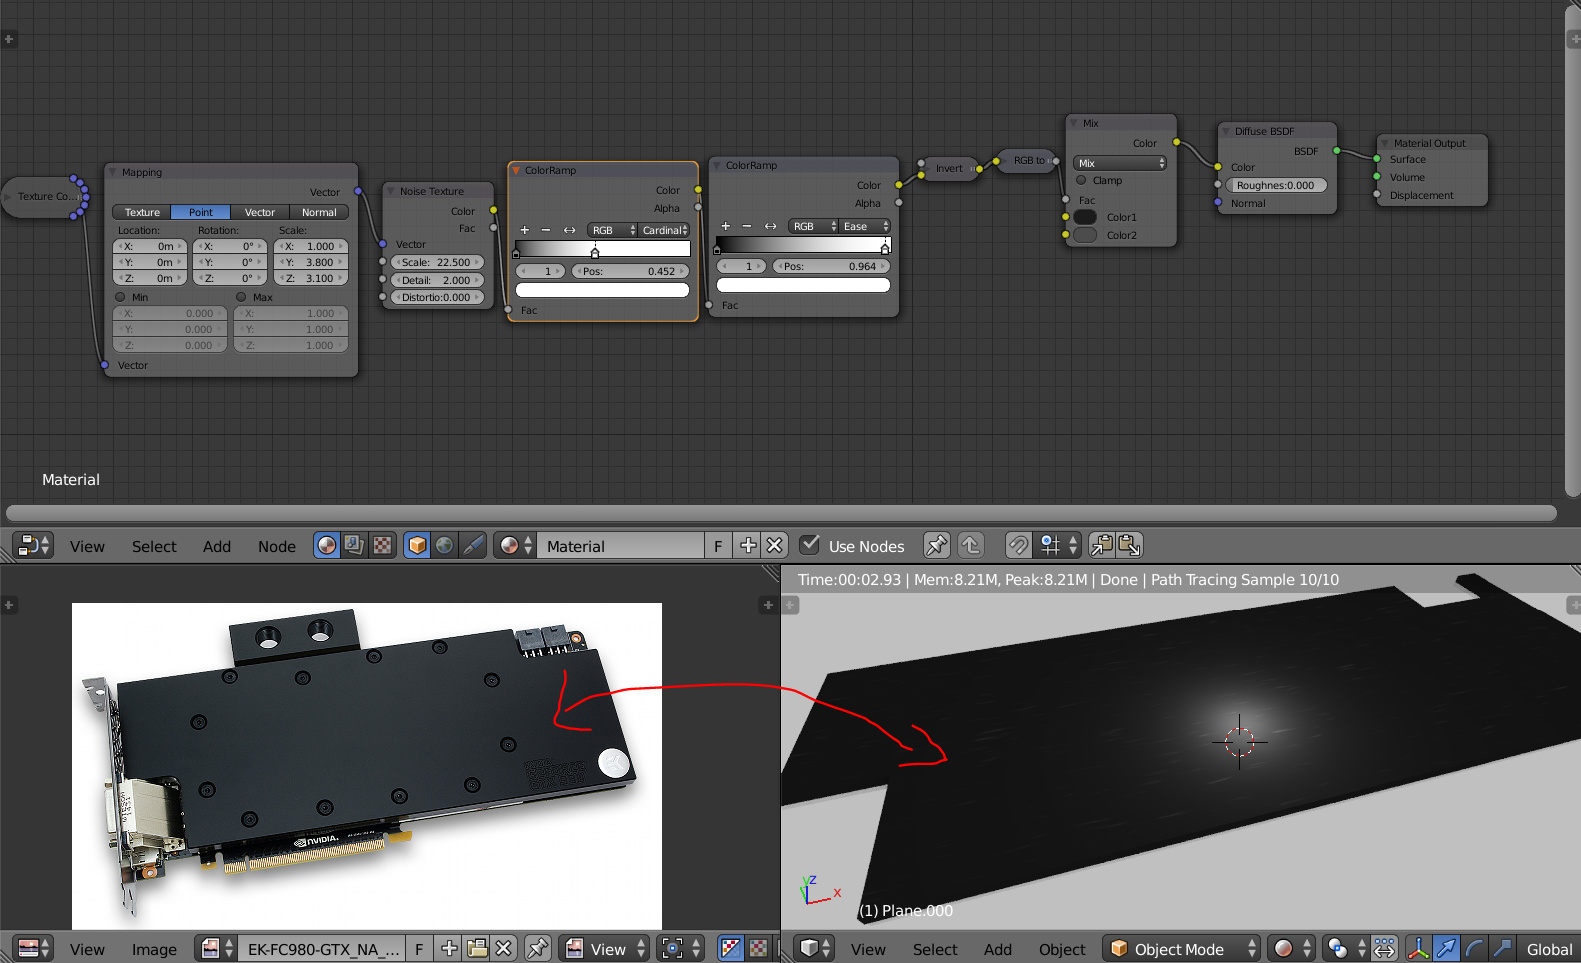
Task: Go to parent node tree
Action: click(971, 545)
